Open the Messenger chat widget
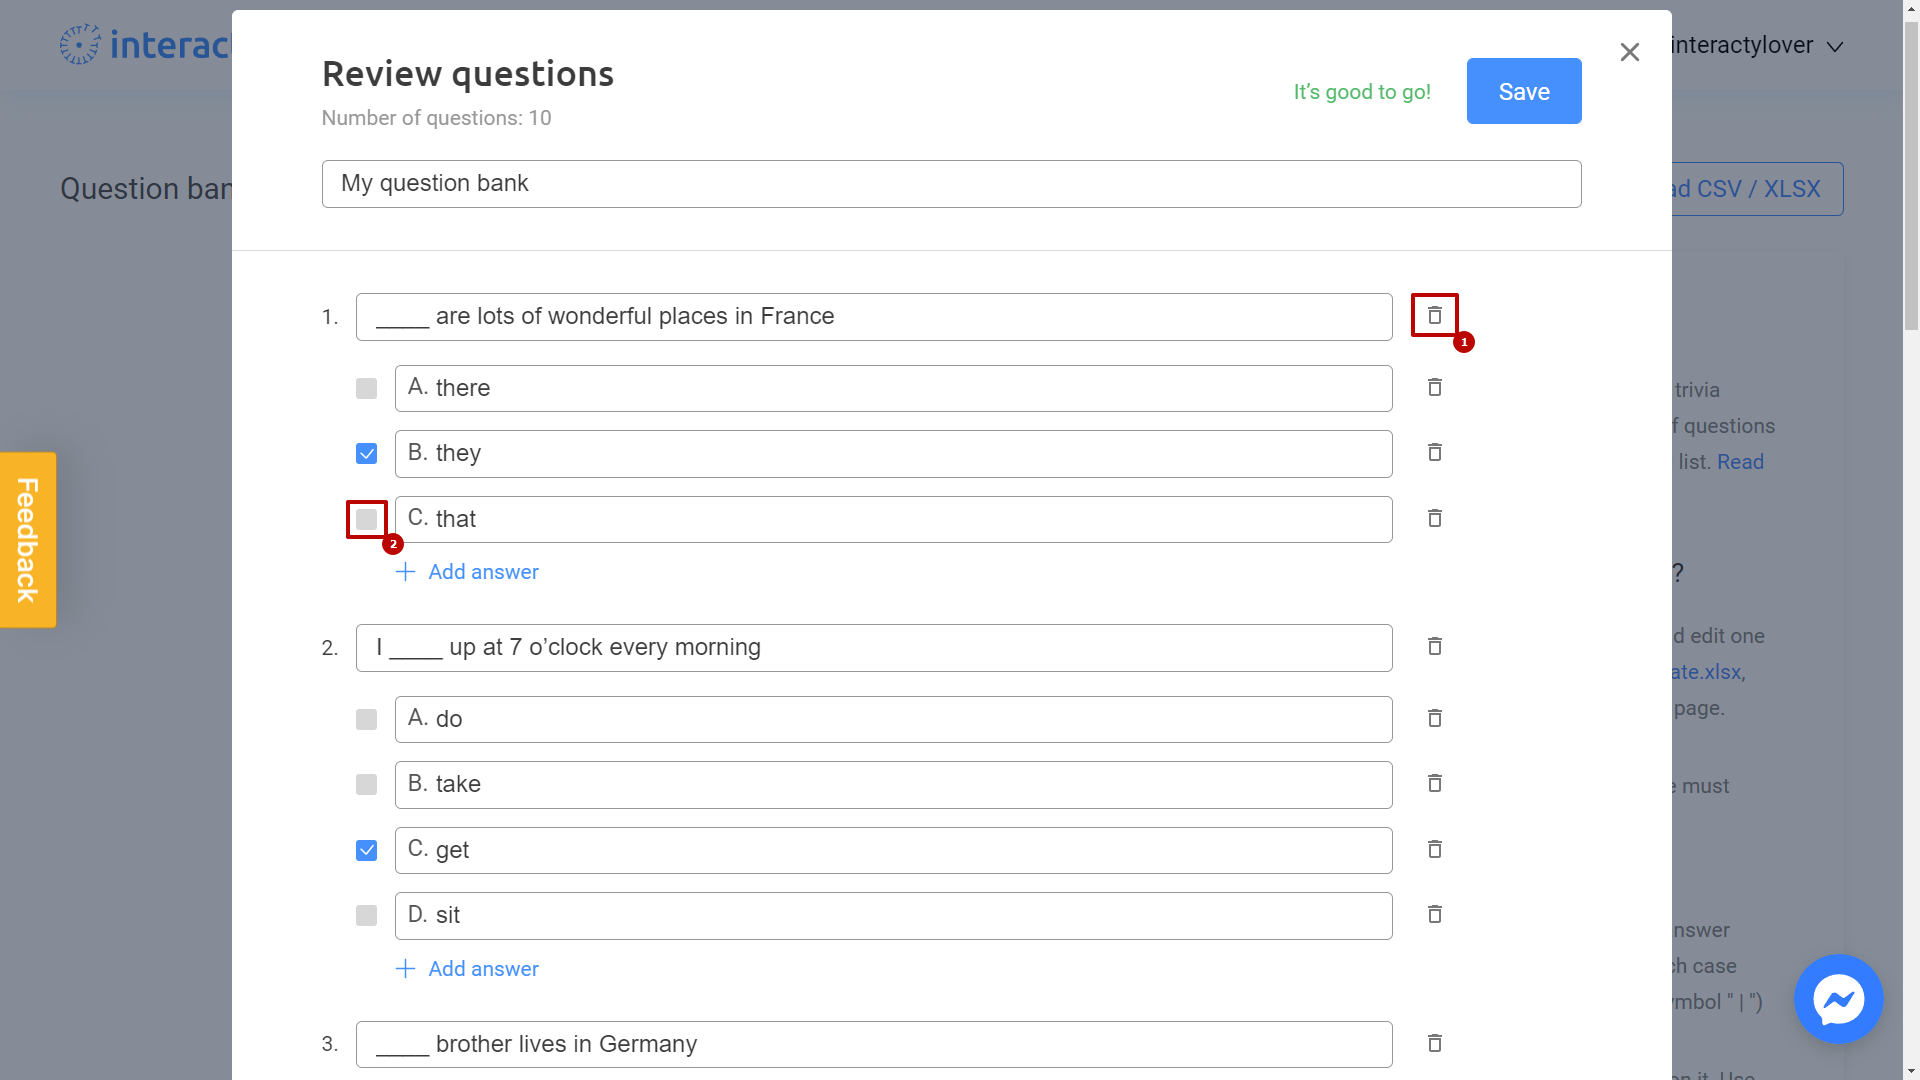The width and height of the screenshot is (1920, 1080). (x=1840, y=1000)
